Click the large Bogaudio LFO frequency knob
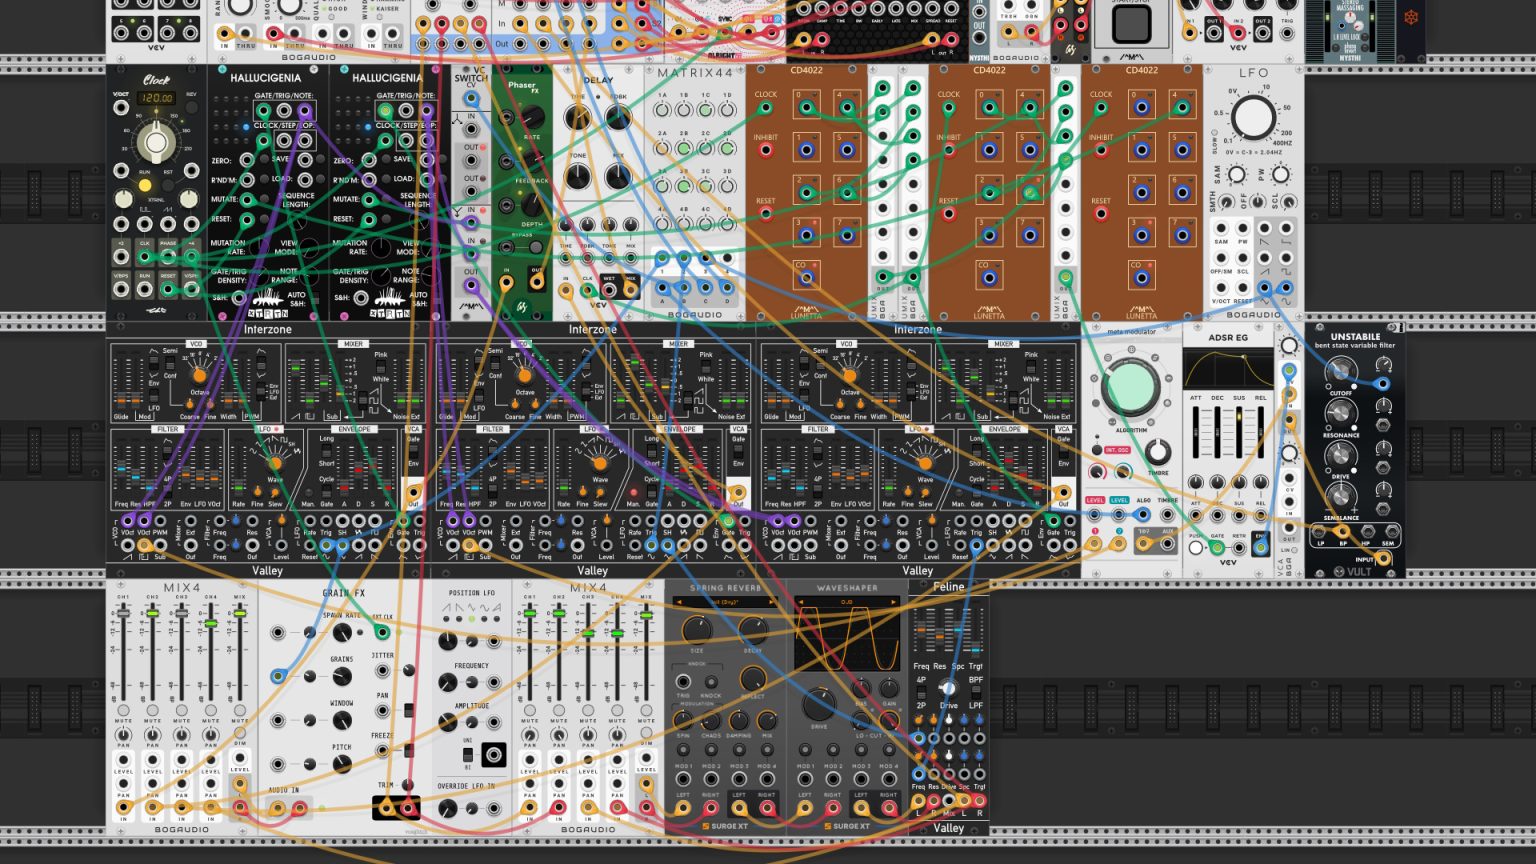 1253,118
